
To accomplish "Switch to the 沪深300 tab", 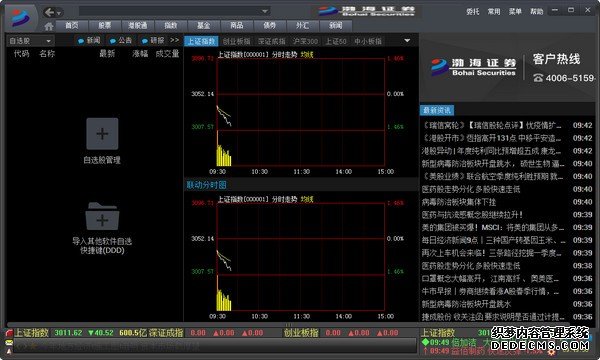I will point(305,41).
